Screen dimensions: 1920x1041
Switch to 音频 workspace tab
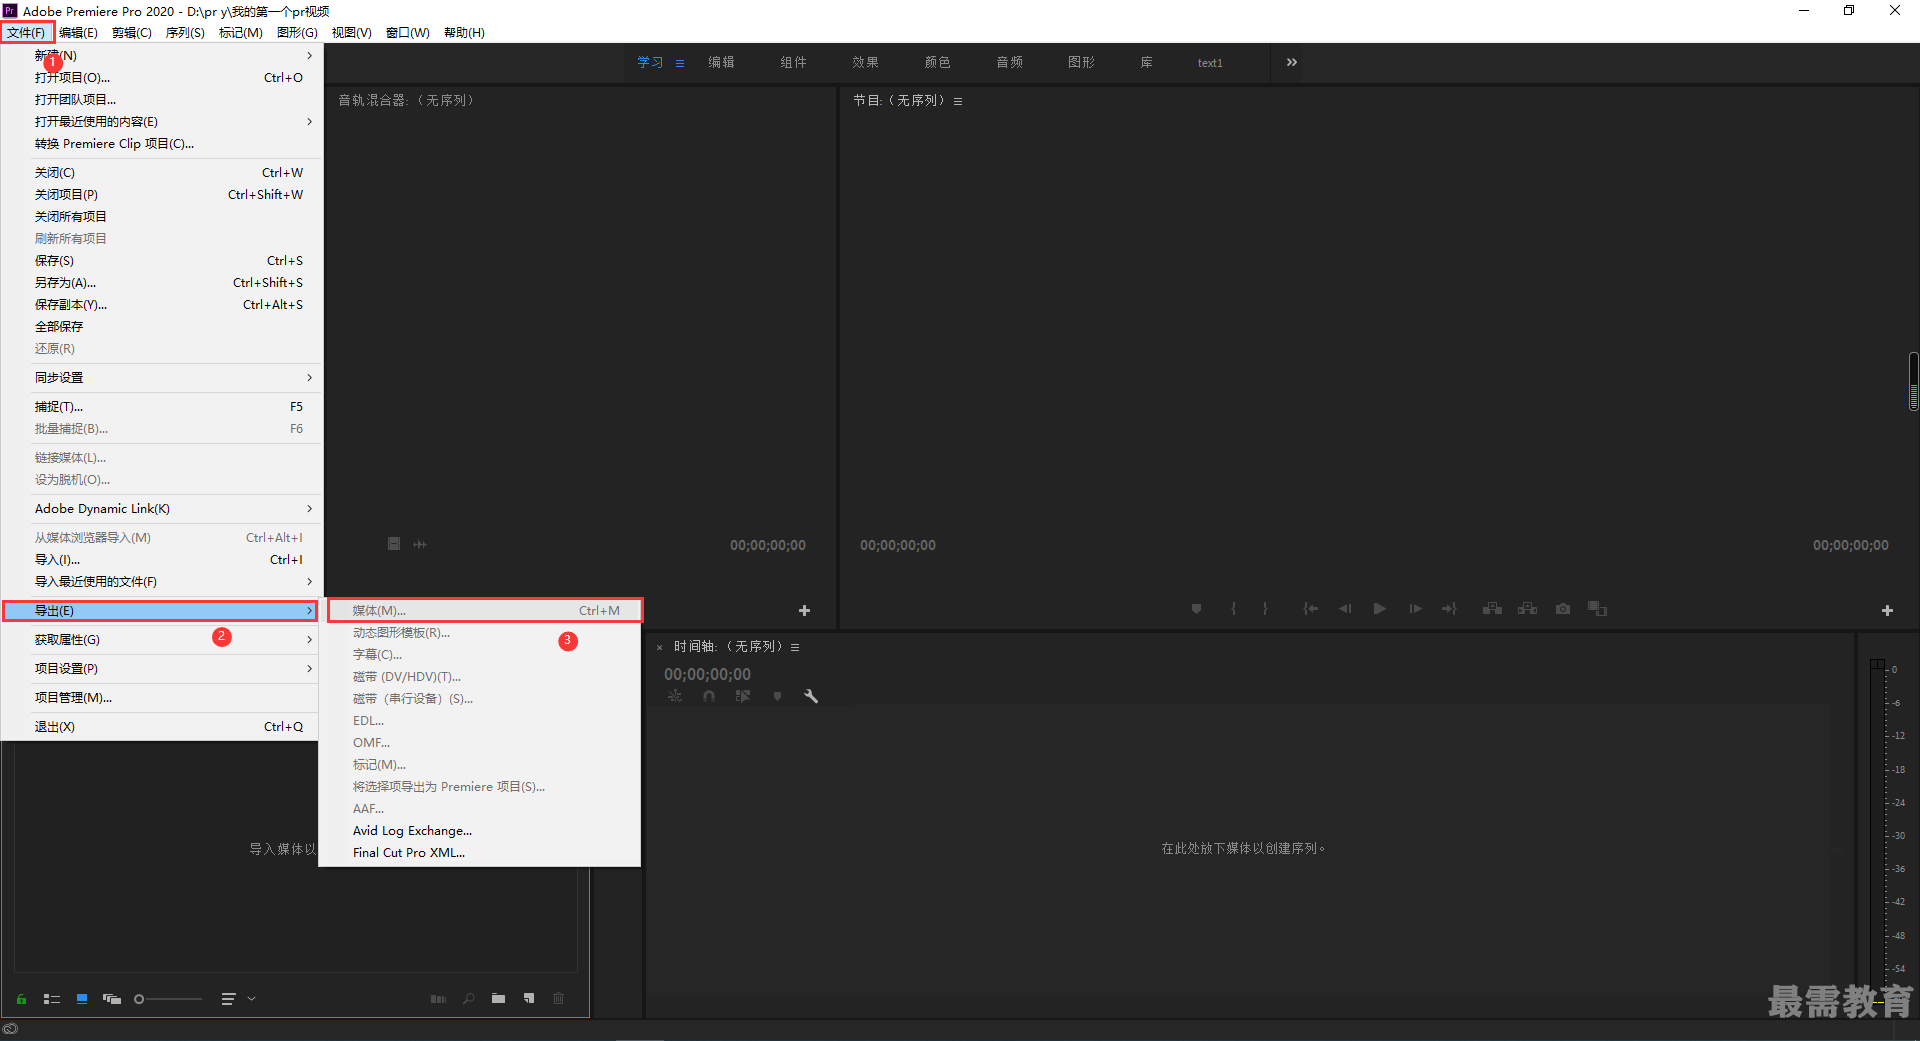click(1009, 62)
